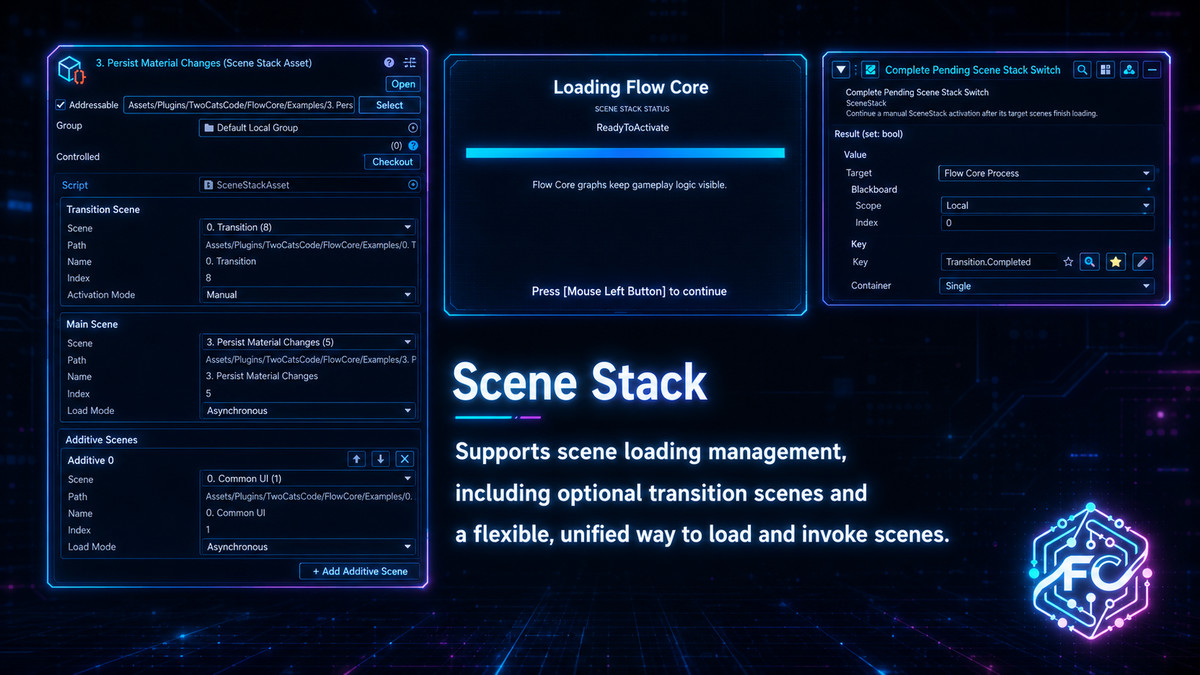The width and height of the screenshot is (1200, 675).
Task: Click the blue help icon next to (0)
Action: tap(413, 145)
